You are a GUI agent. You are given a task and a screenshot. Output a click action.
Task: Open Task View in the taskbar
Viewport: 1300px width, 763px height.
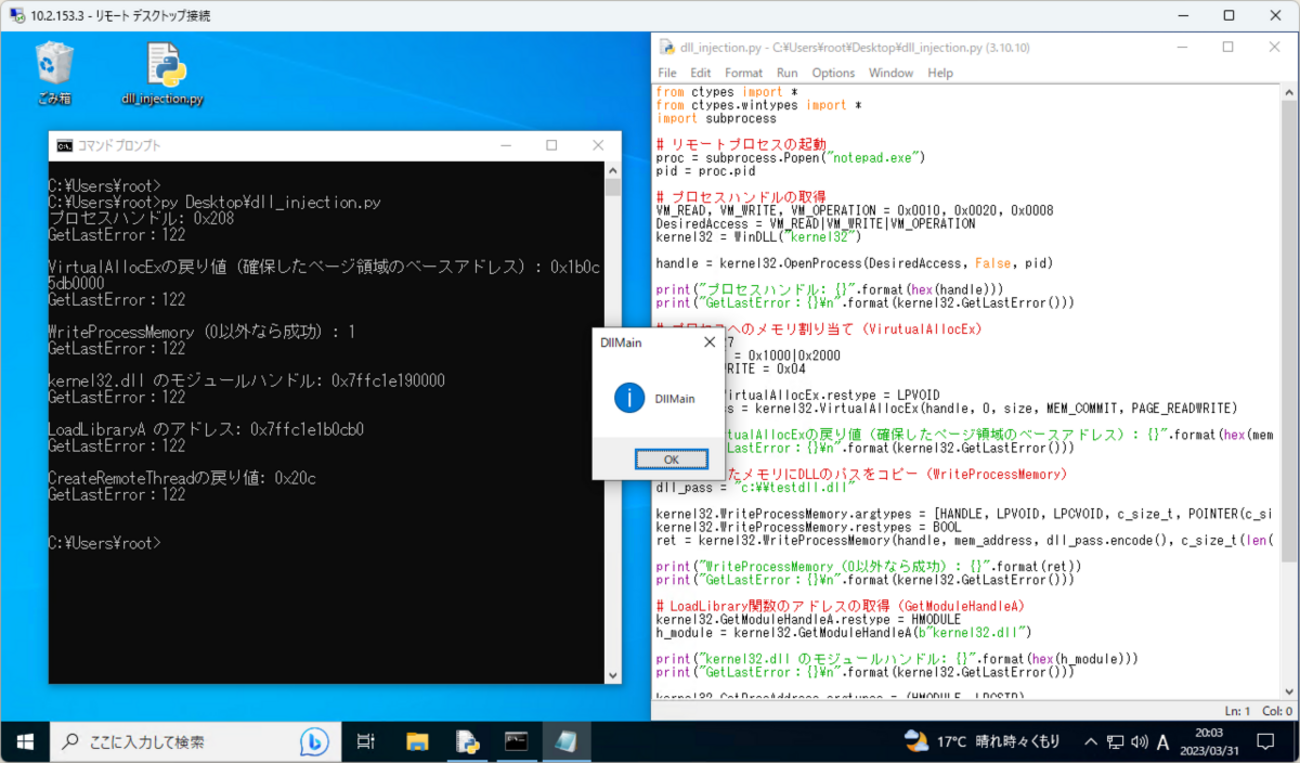[366, 742]
